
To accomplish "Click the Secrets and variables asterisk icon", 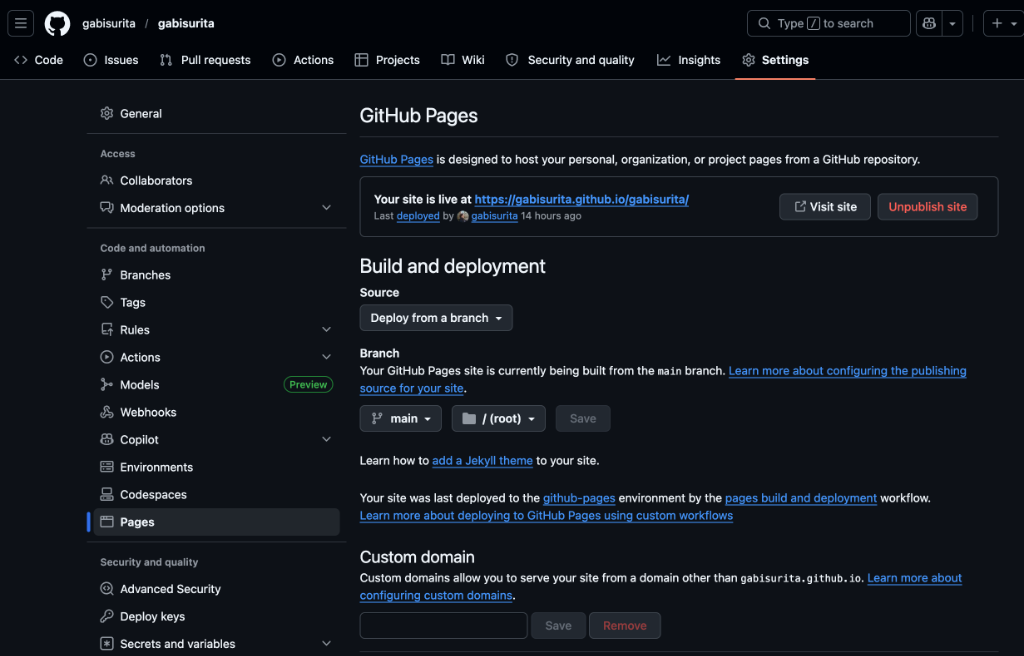I will 106,644.
